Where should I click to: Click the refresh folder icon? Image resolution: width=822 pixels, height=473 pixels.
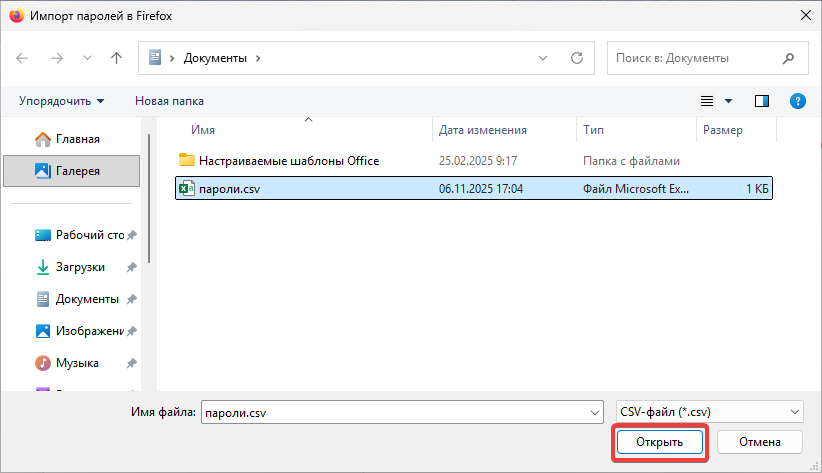click(x=576, y=58)
